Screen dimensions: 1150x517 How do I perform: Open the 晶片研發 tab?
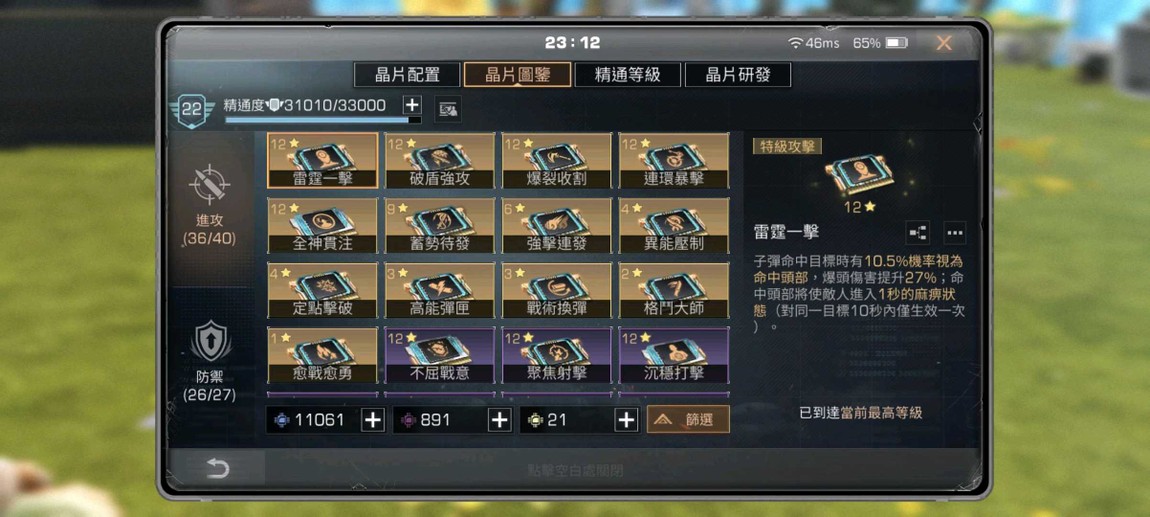(x=738, y=75)
